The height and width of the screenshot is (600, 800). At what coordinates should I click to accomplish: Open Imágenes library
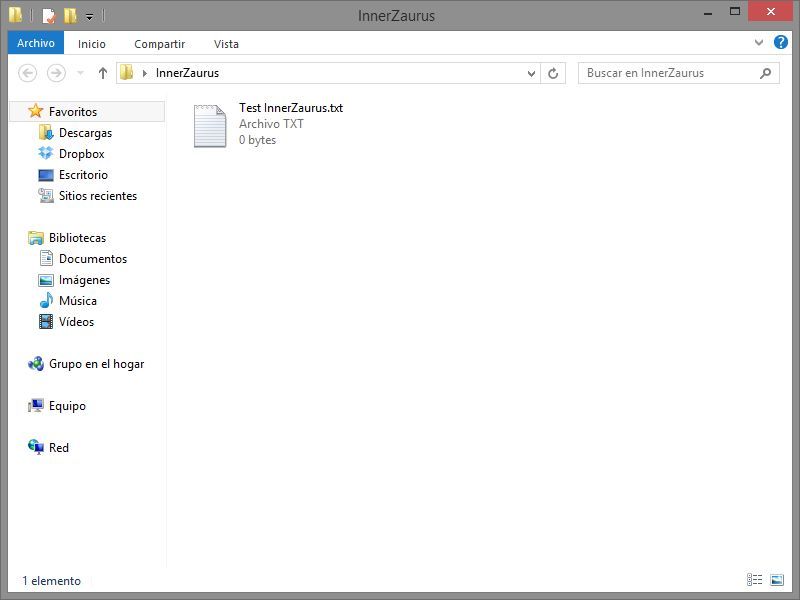pyautogui.click(x=84, y=280)
